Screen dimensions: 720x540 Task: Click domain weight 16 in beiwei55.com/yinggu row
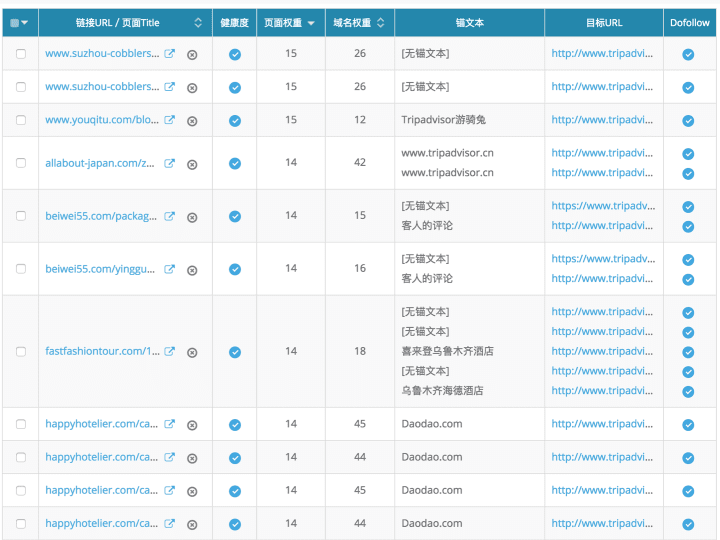(360, 268)
